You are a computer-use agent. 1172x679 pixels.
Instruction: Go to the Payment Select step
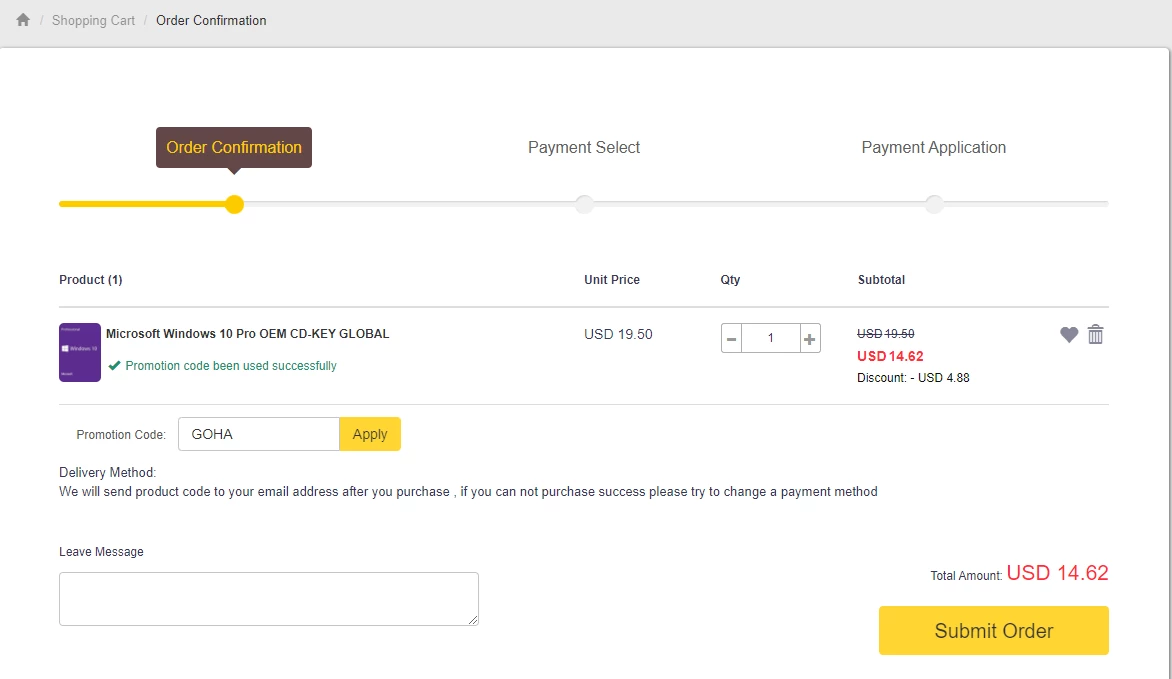pyautogui.click(x=584, y=147)
